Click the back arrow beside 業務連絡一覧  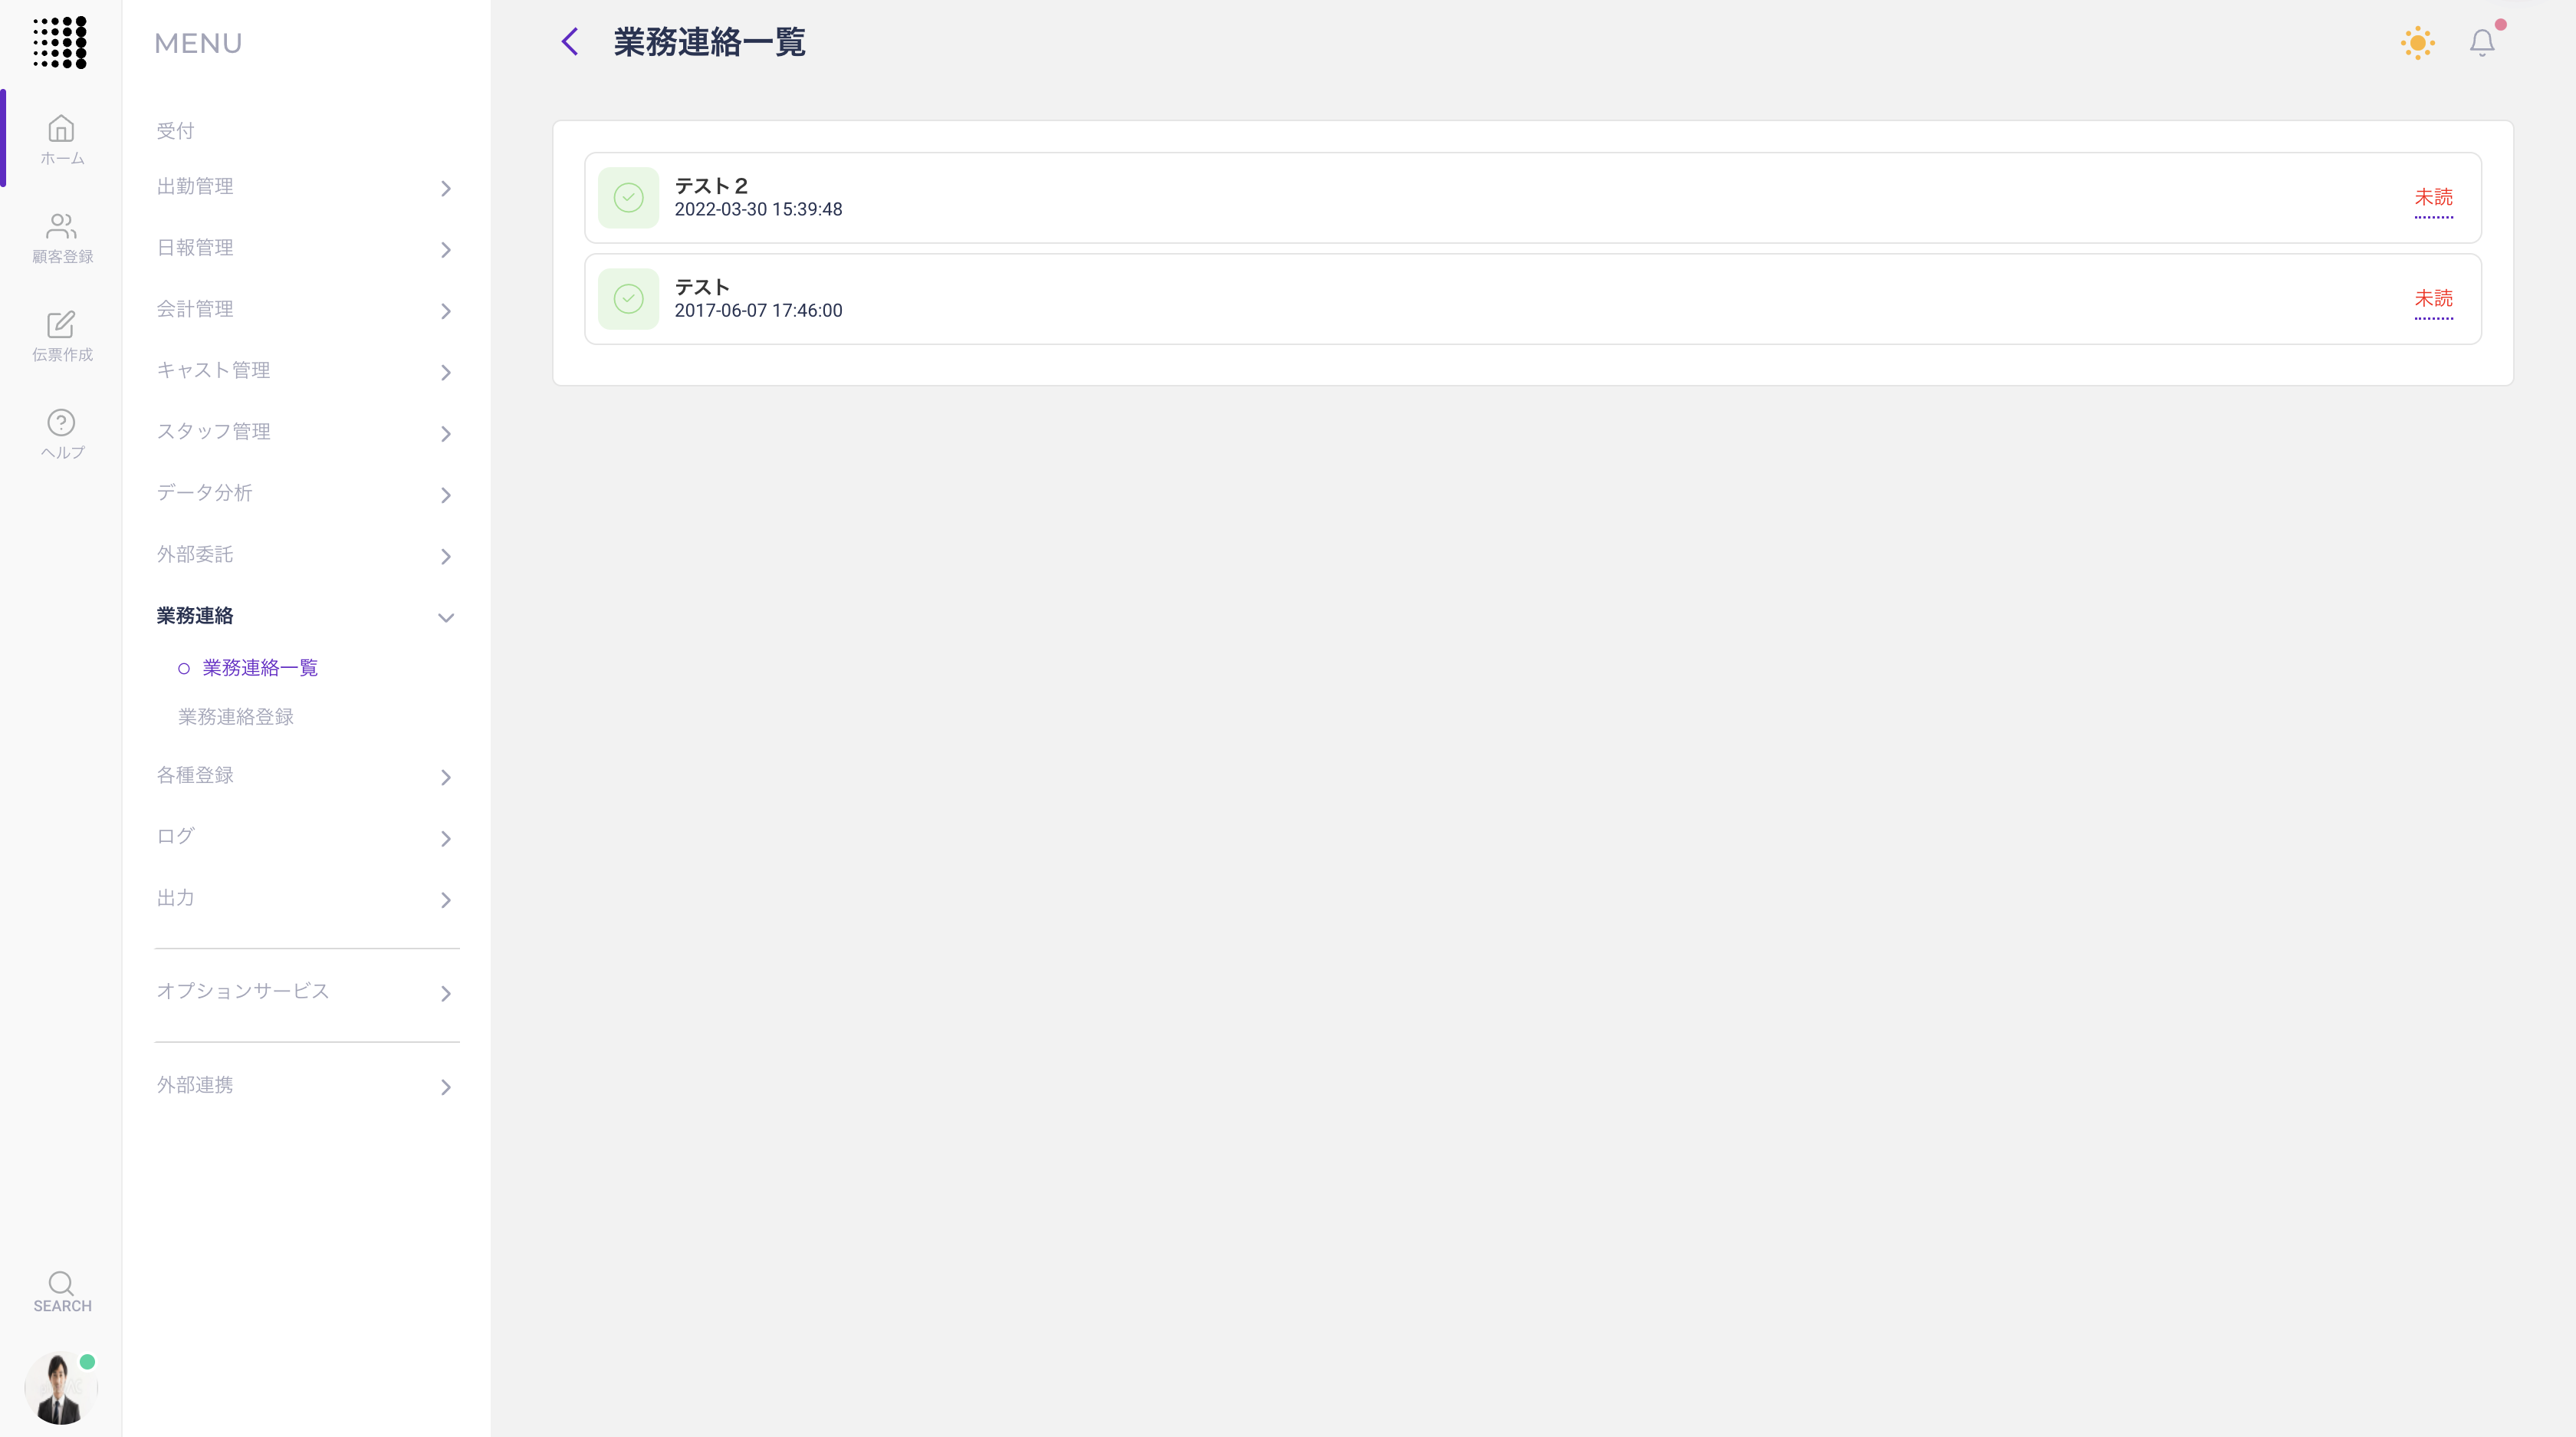coord(570,42)
